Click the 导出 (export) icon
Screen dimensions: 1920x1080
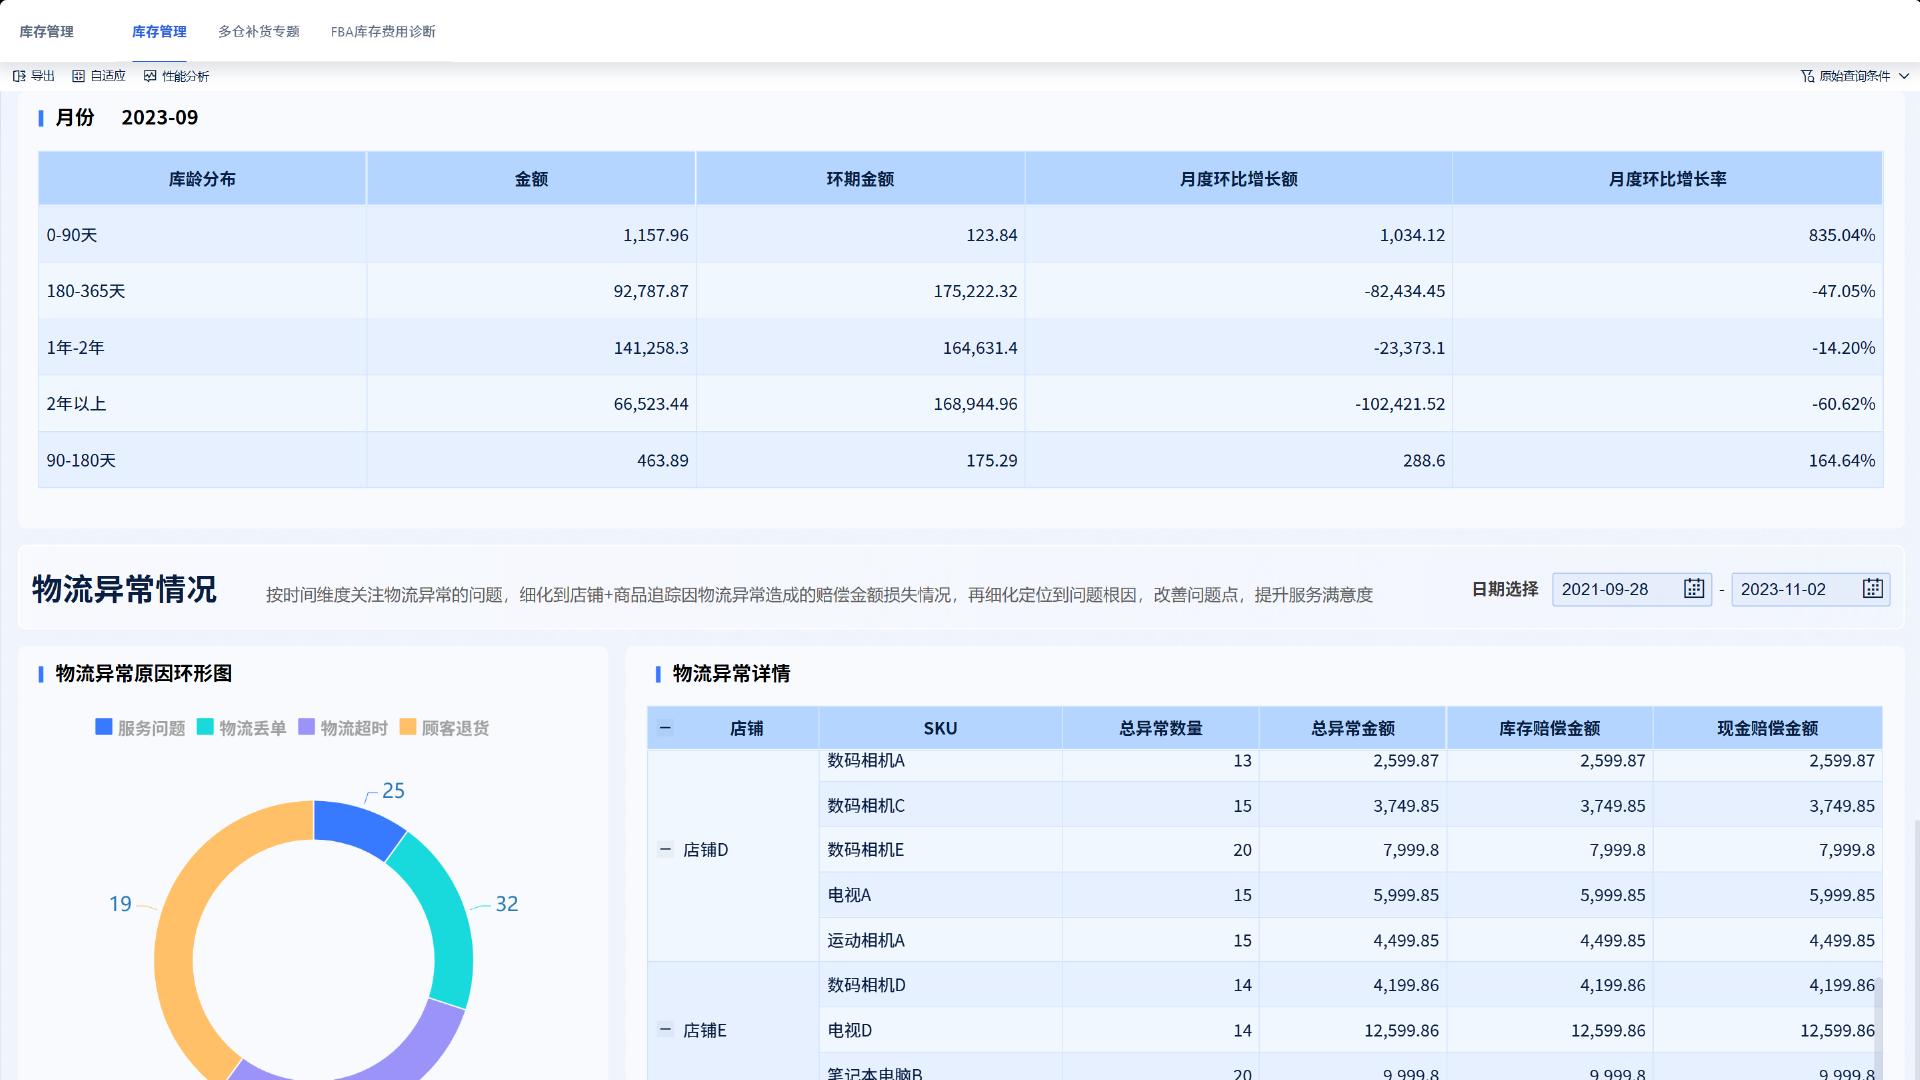tap(17, 75)
